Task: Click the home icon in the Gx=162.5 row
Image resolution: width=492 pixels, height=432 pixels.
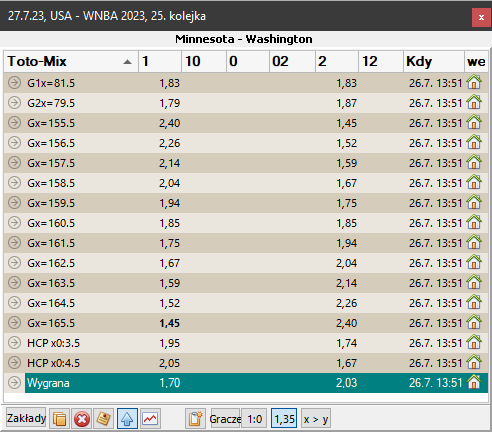Action: coord(474,262)
